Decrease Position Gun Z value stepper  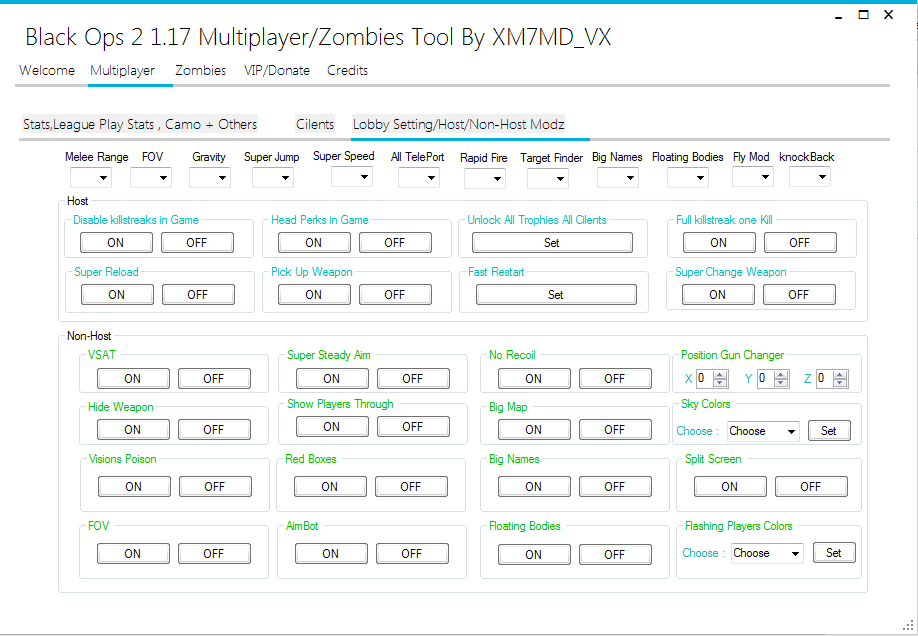click(x=840, y=383)
